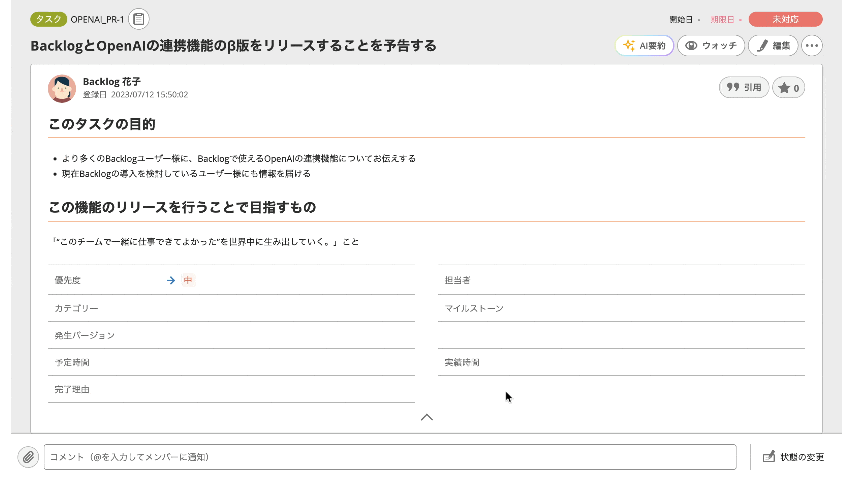
Task: Click the 未対応 status badge
Action: point(785,19)
